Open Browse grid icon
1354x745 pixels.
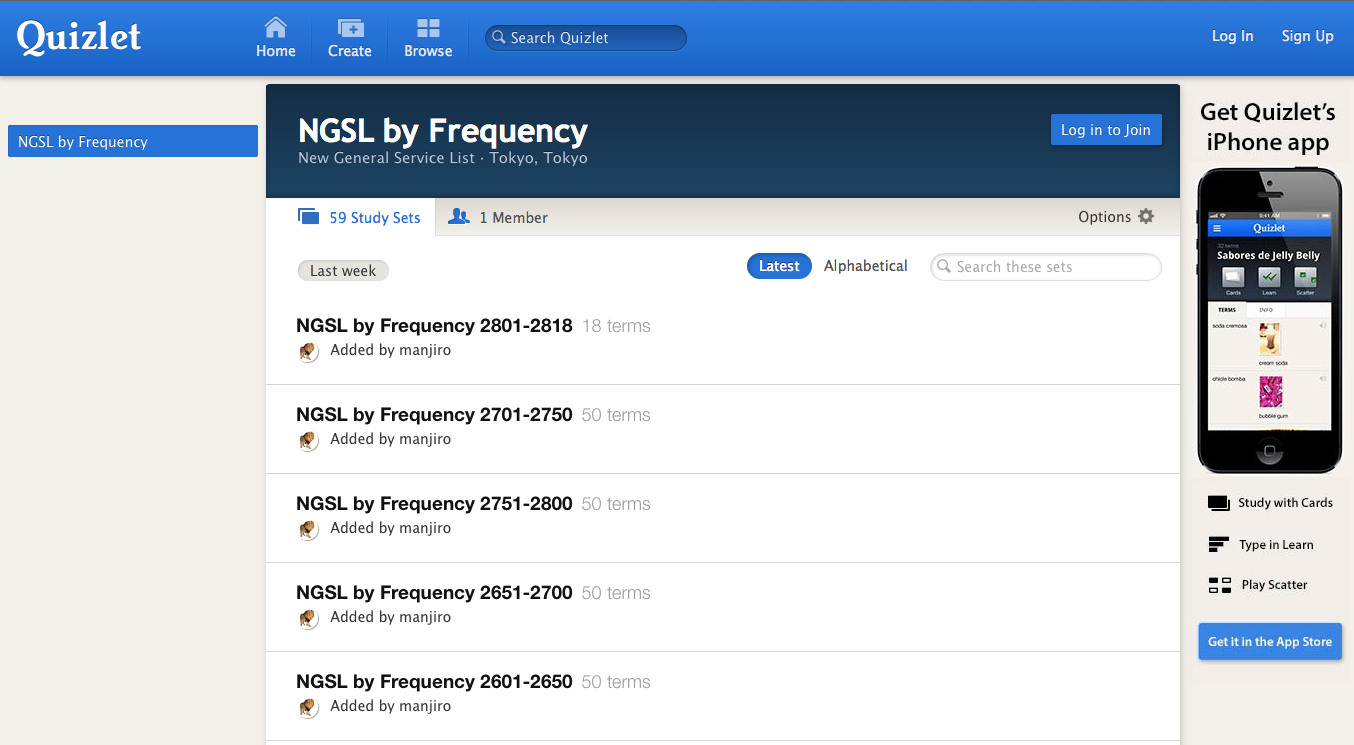coord(428,27)
